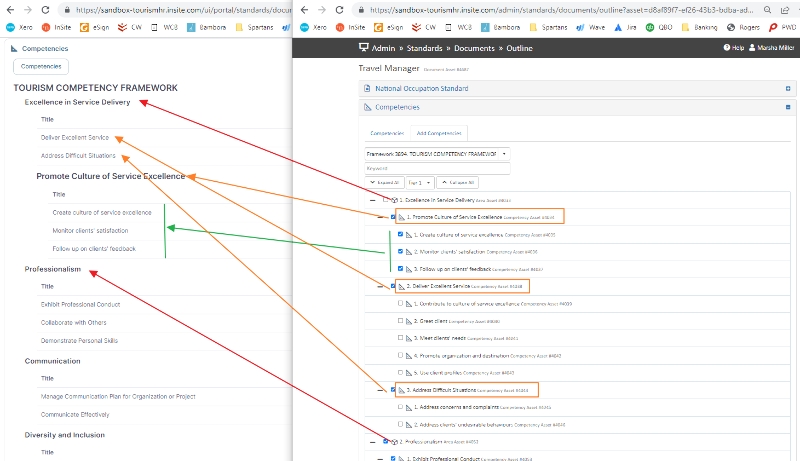
Task: Click the Expand All button
Action: [385, 183]
